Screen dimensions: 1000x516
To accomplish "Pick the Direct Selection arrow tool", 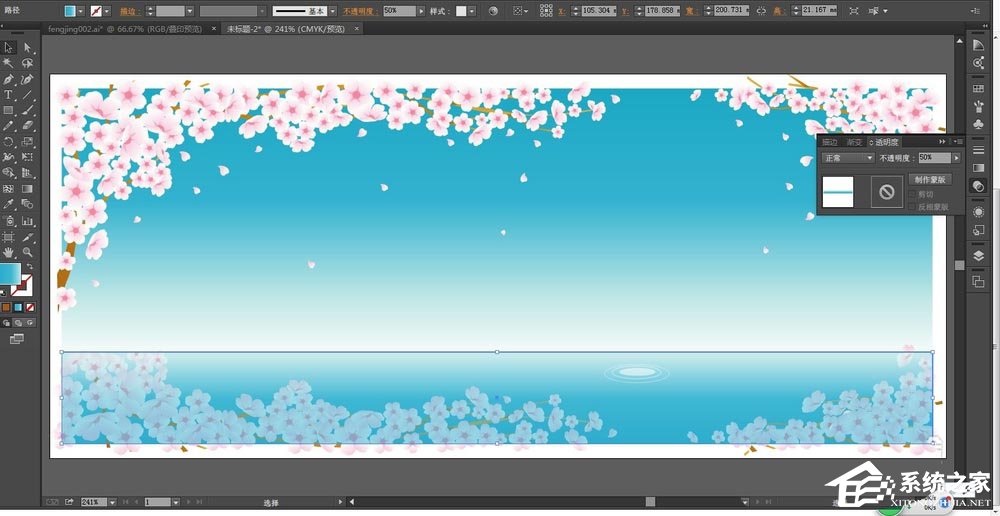I will click(27, 47).
